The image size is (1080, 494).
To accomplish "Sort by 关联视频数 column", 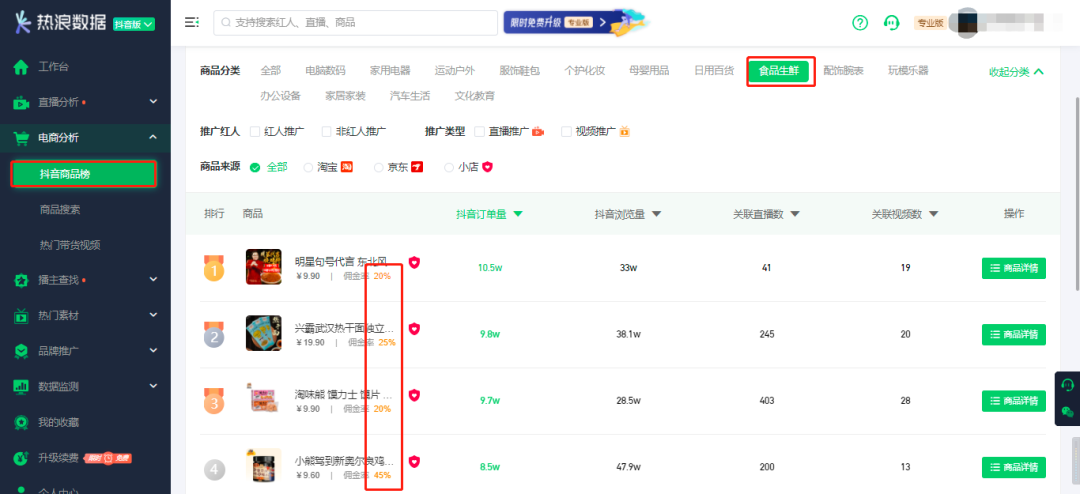I will pyautogui.click(x=905, y=214).
